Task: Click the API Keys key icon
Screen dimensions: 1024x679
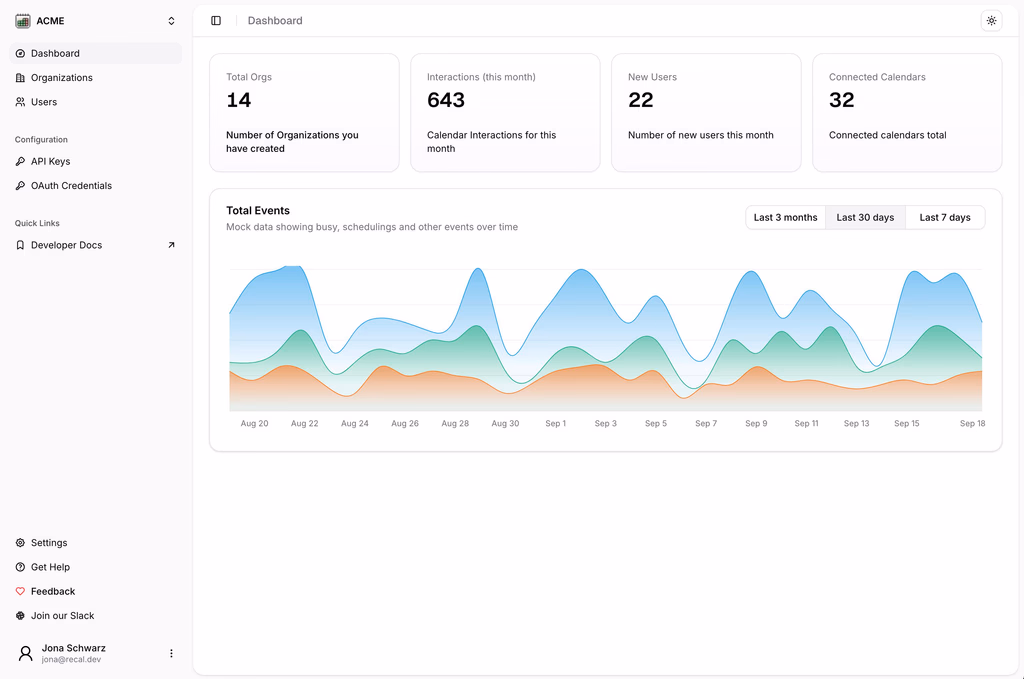Action: coord(20,161)
